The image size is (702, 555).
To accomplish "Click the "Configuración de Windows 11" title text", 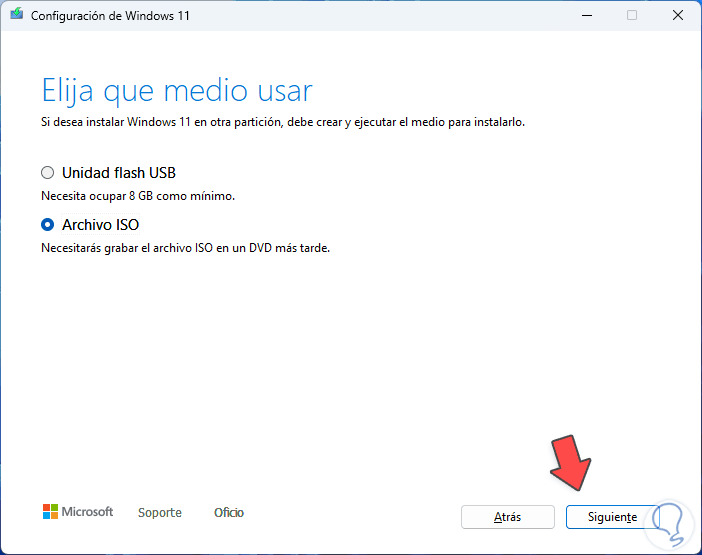I will click(110, 16).
